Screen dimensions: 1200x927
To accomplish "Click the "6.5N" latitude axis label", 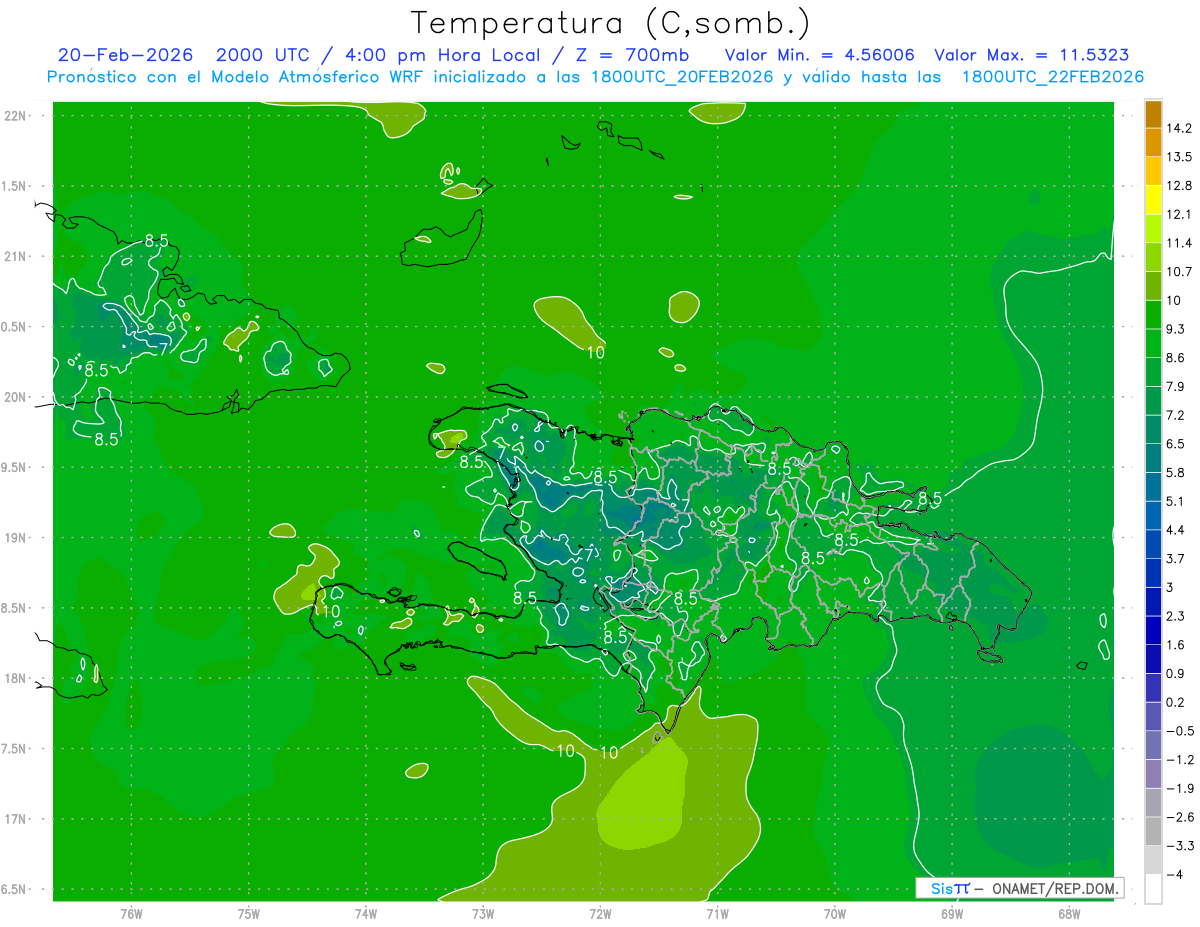I will tap(13, 890).
